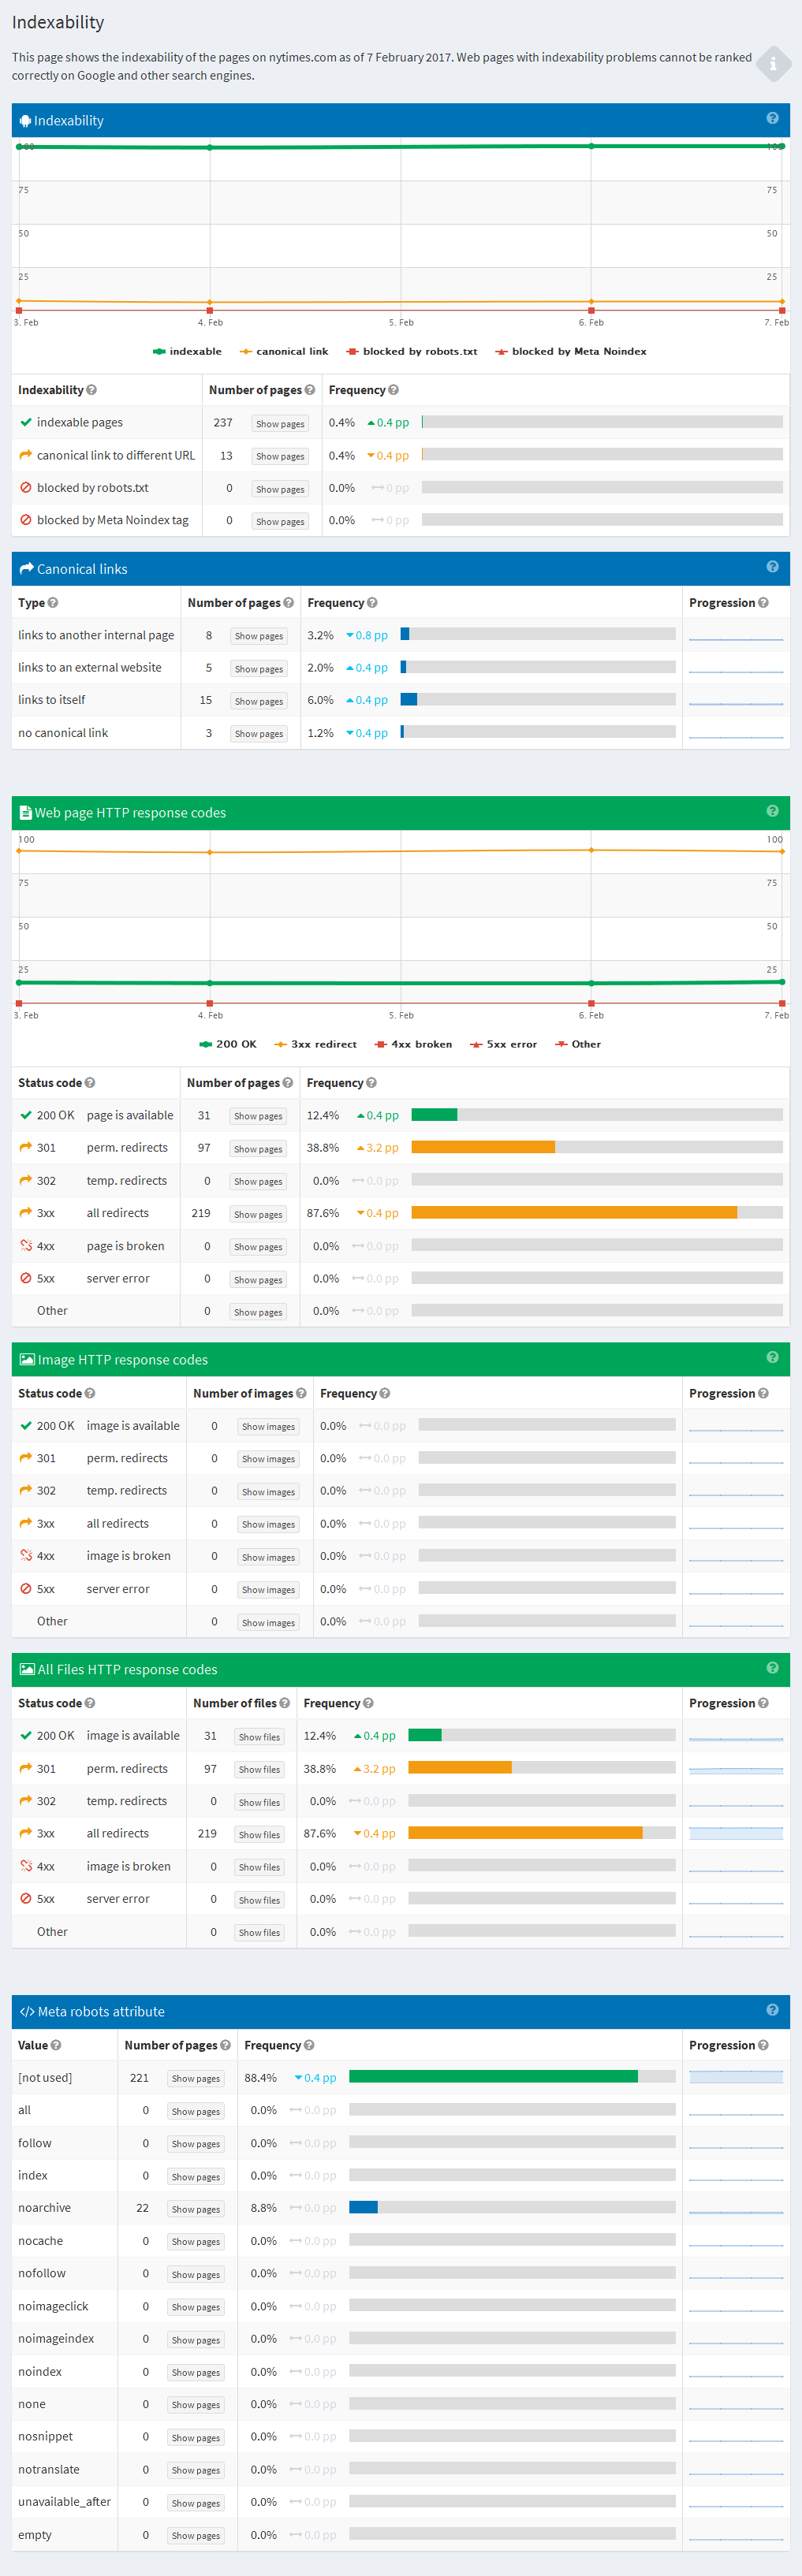The height and width of the screenshot is (2576, 802).
Task: Show pages for links to another internal page
Action: click(x=259, y=636)
